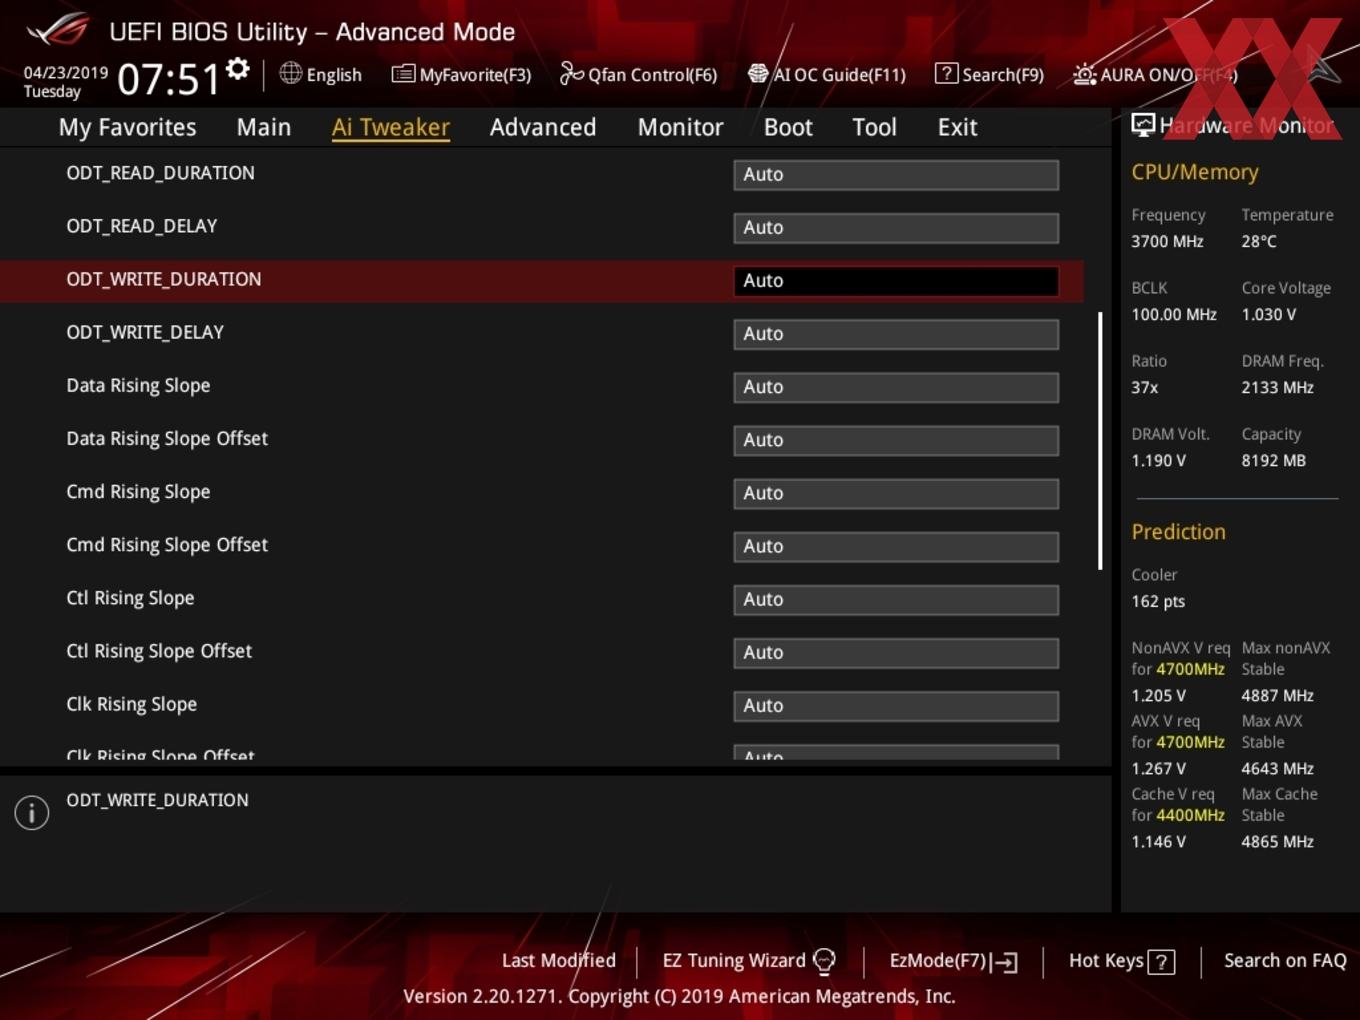
Task: Click the ODT_READ_DURATION Auto field
Action: tap(896, 174)
